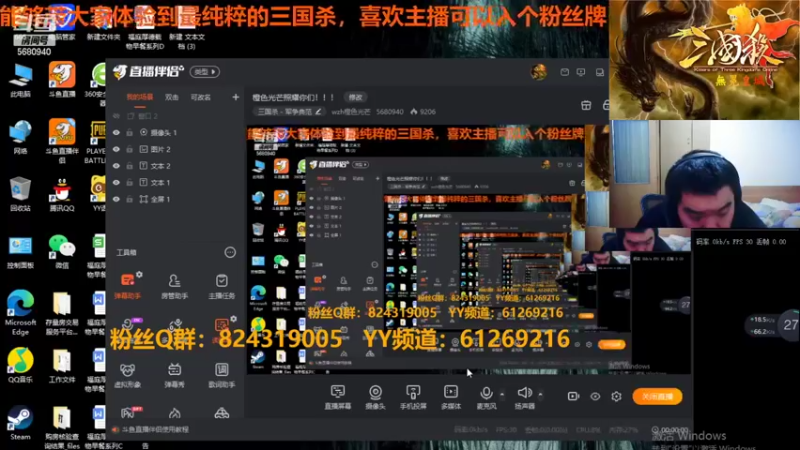Switch to the second scene tab 双击
800x450 pixels.
coord(171,97)
